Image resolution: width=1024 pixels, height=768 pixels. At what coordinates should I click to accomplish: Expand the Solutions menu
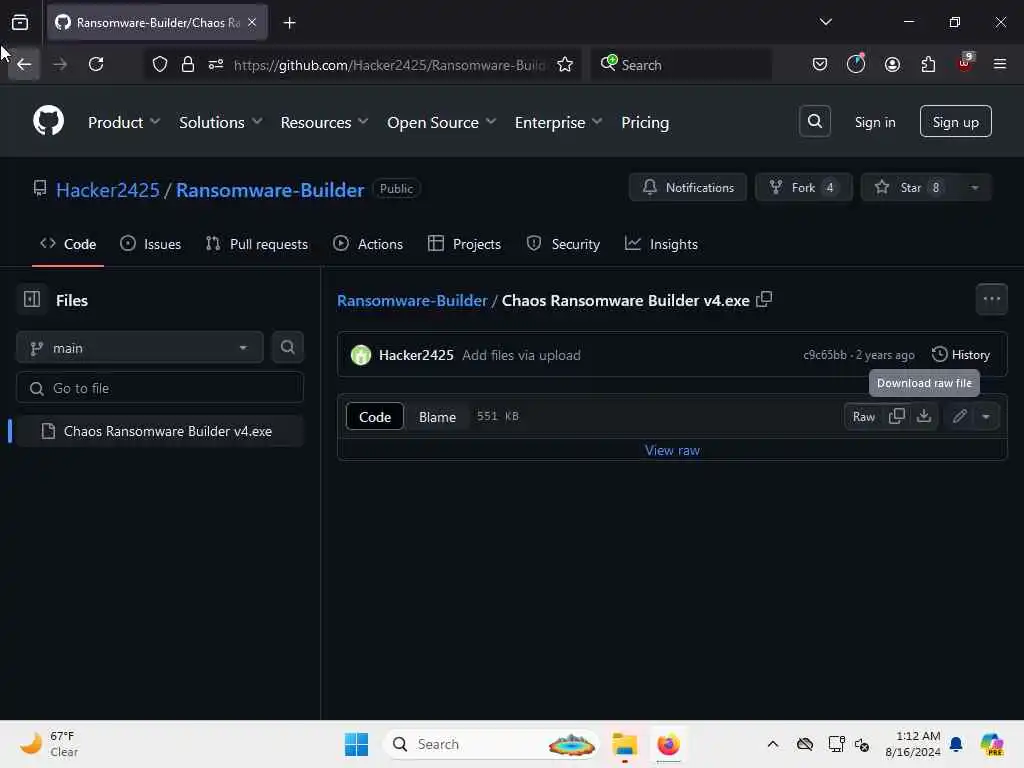(221, 122)
